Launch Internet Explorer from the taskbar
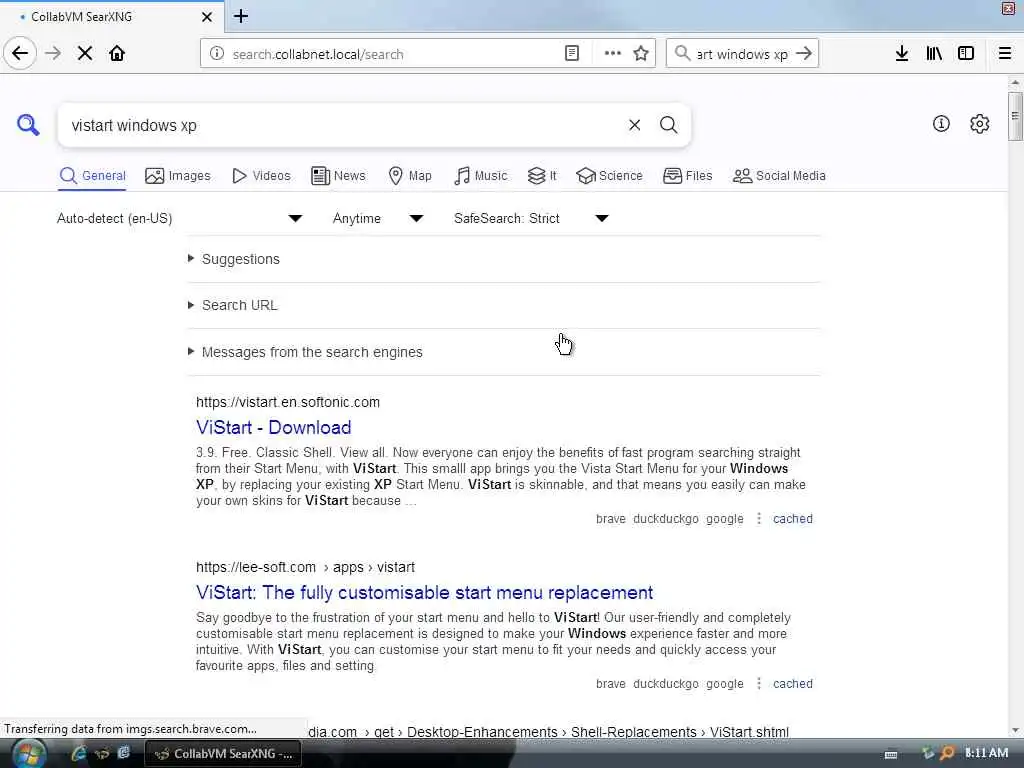The image size is (1024, 768). [x=78, y=753]
